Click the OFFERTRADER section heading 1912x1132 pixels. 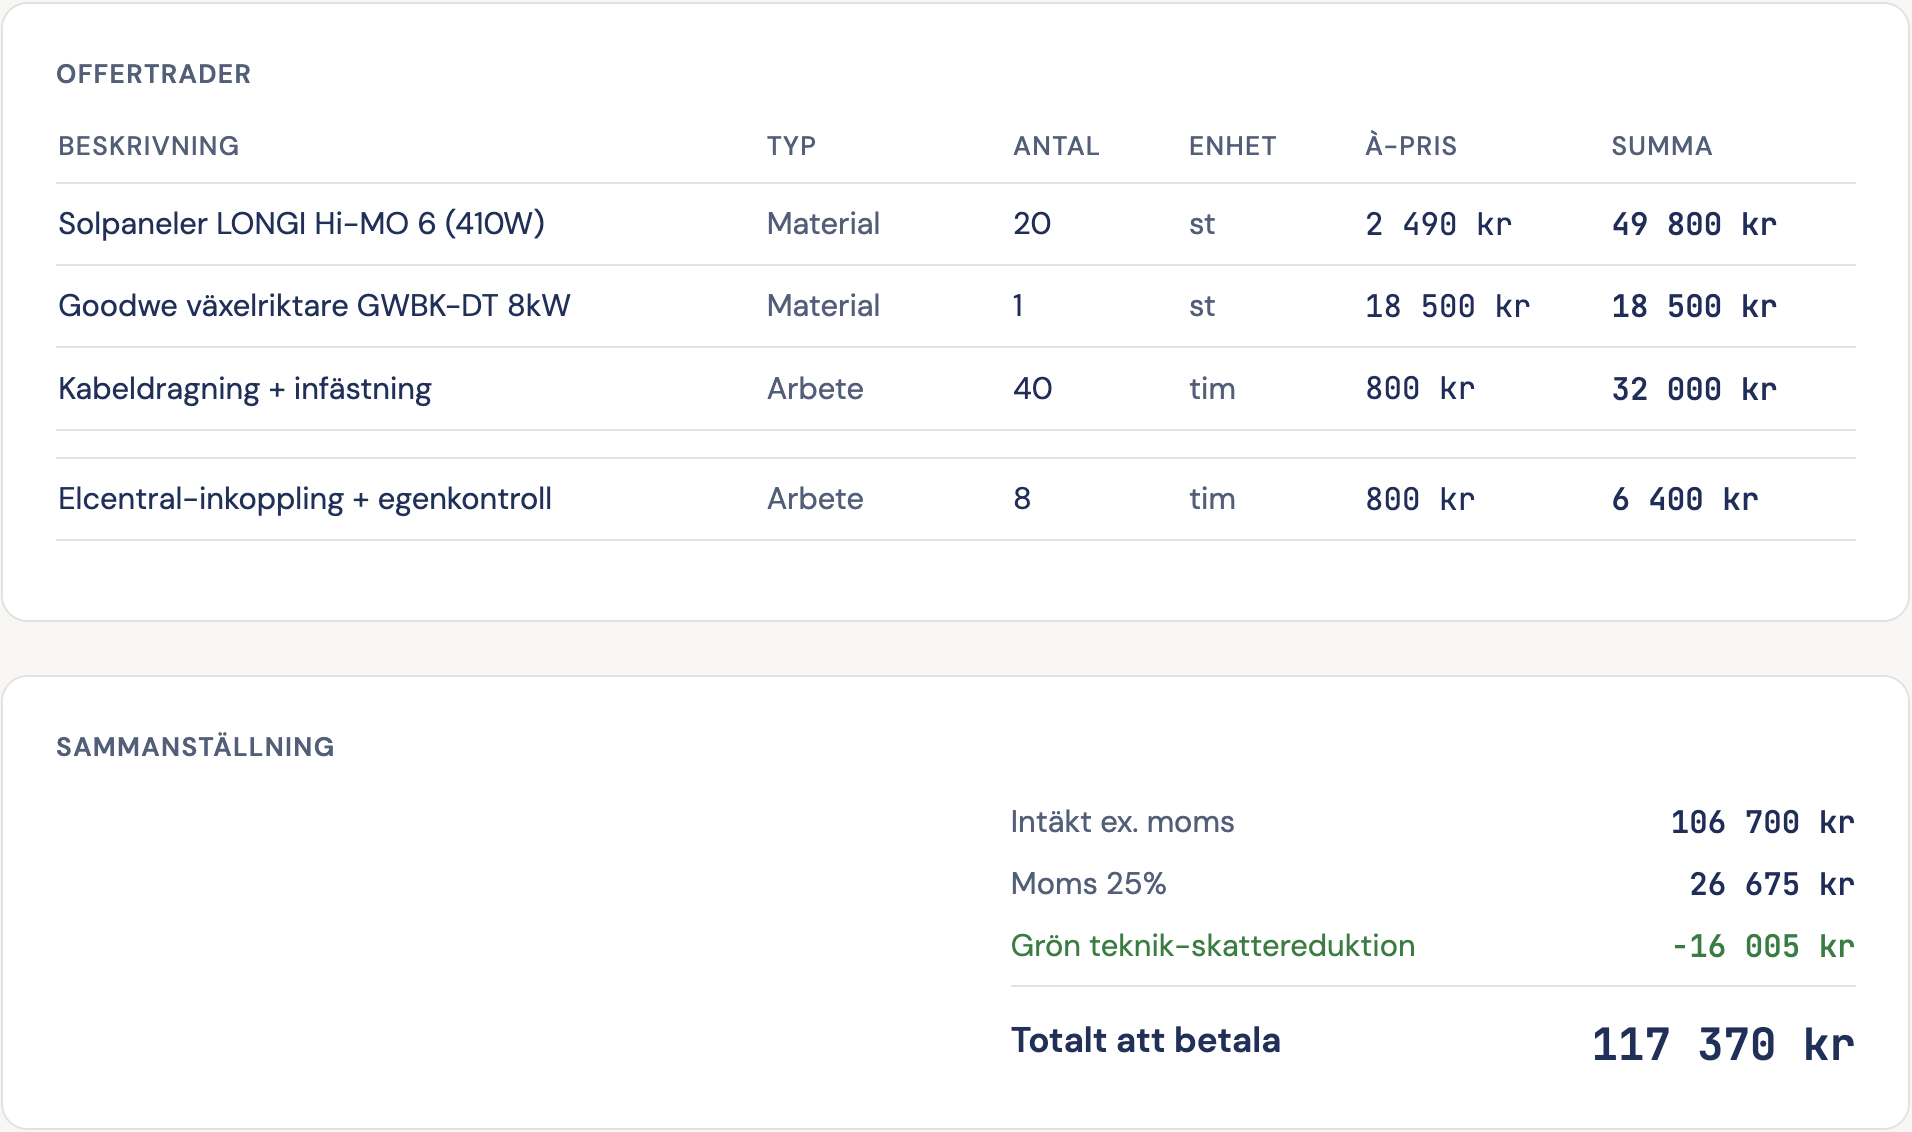pyautogui.click(x=154, y=74)
